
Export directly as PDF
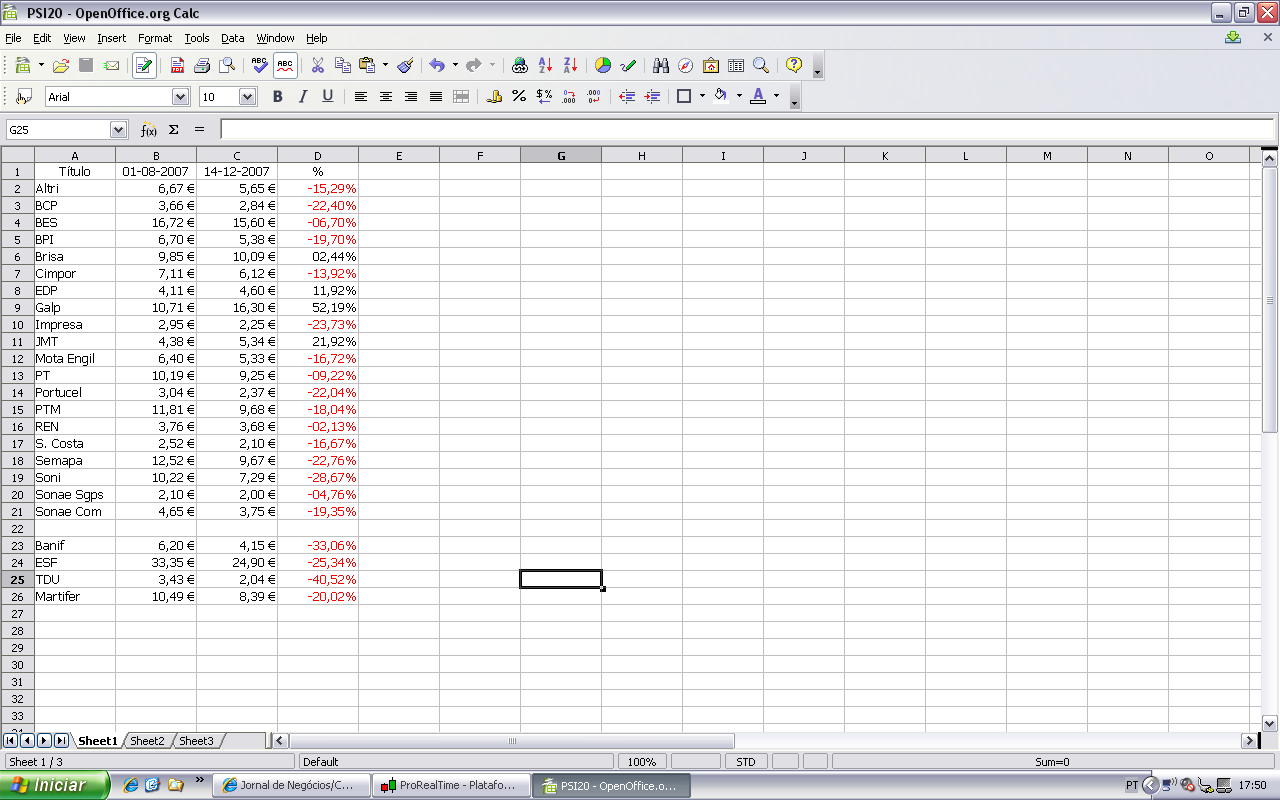[x=177, y=66]
